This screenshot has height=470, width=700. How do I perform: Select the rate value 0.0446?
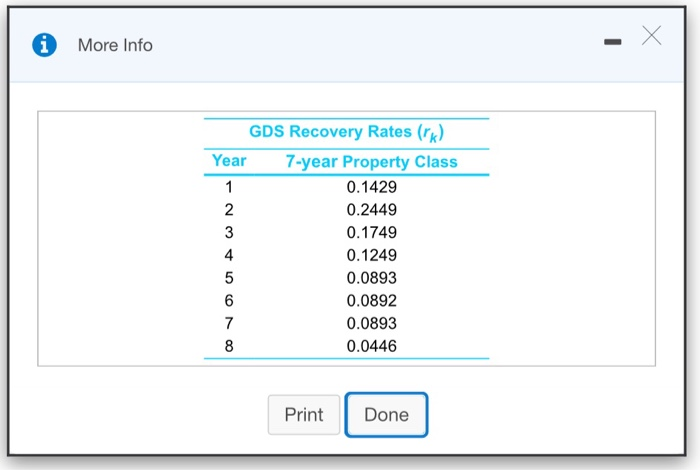click(x=371, y=346)
